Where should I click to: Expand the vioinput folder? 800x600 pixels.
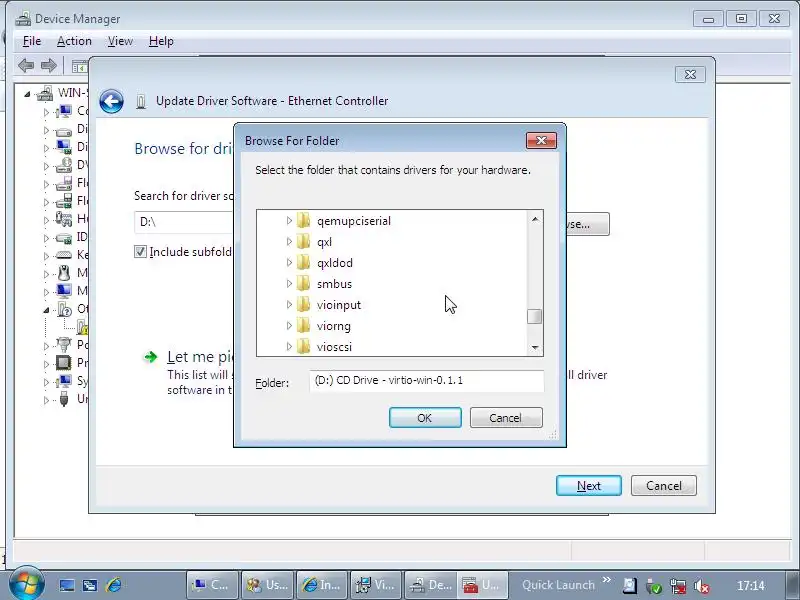pyautogui.click(x=289, y=304)
